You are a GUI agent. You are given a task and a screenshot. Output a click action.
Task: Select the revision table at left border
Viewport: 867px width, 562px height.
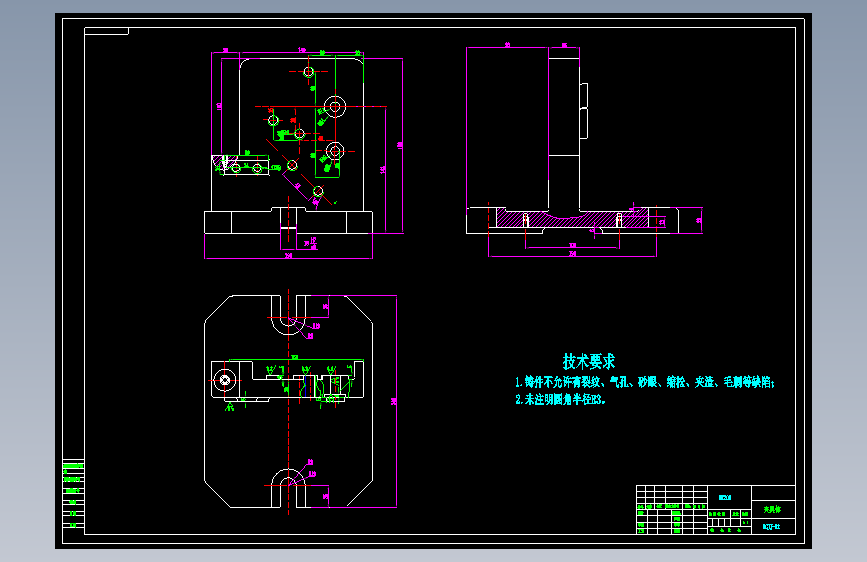[73, 495]
